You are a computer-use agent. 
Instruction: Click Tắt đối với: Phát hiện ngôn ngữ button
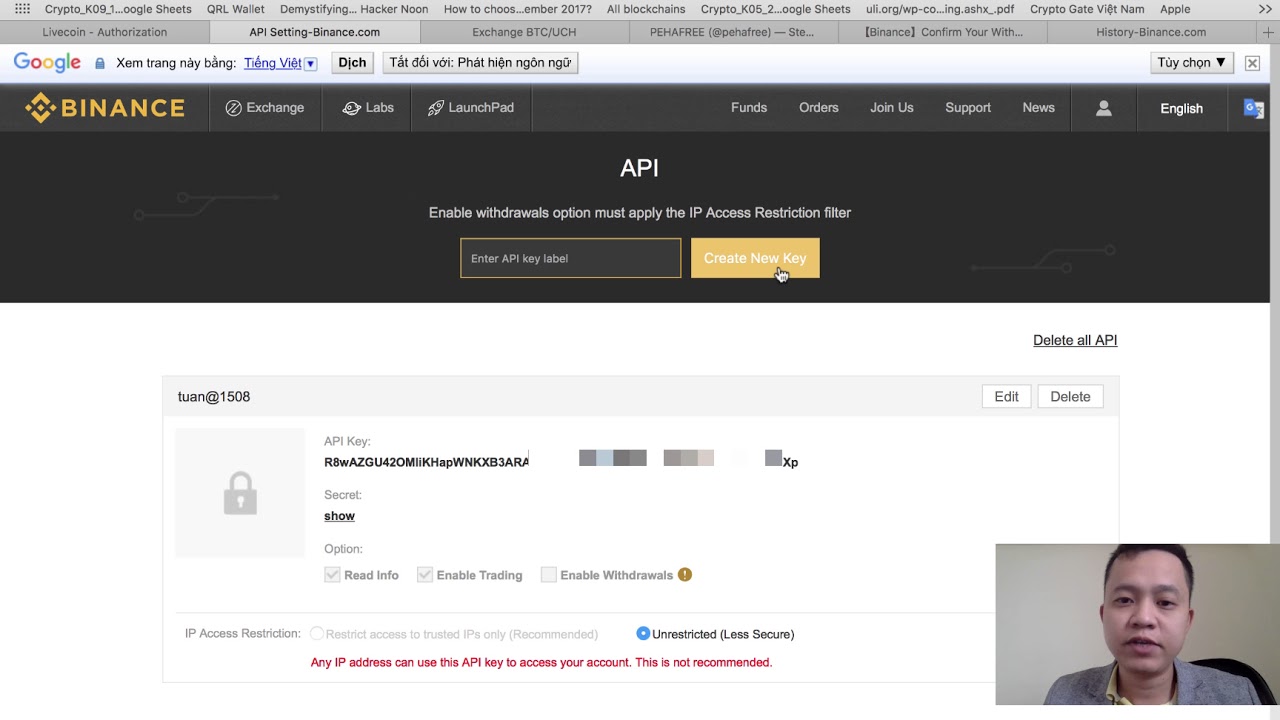[x=480, y=62]
